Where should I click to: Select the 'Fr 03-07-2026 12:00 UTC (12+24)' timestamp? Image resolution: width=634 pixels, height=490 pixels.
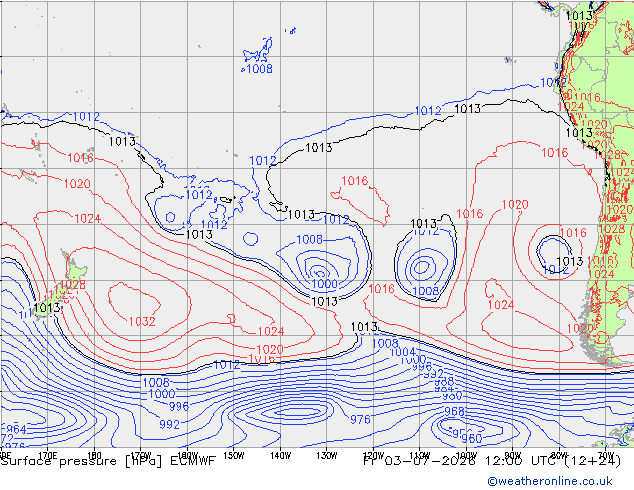(492, 461)
